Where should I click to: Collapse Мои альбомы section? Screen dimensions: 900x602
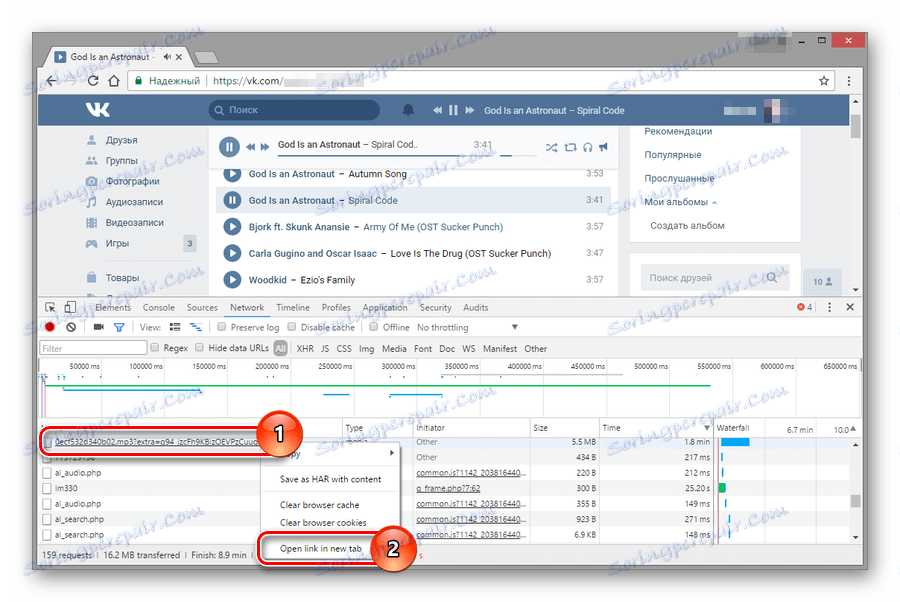715,203
